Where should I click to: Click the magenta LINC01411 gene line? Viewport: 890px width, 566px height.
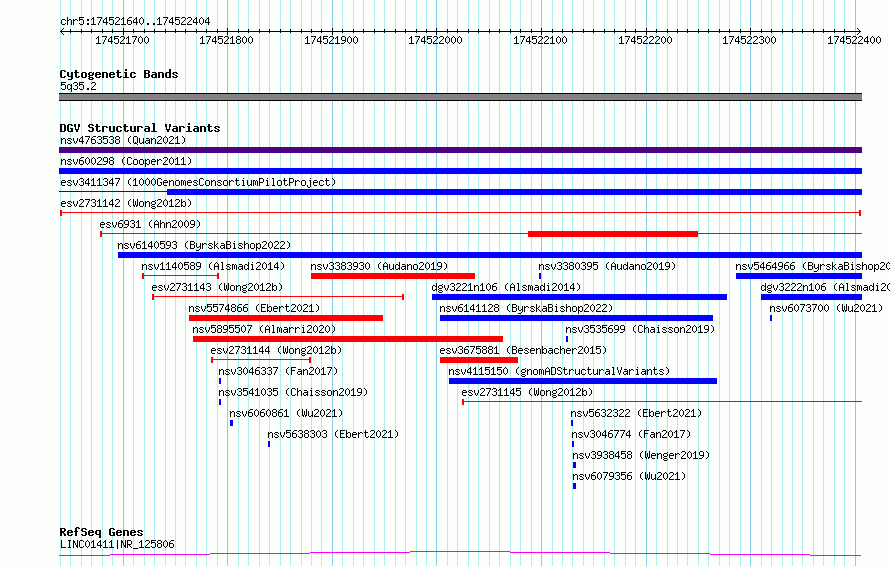pyautogui.click(x=460, y=554)
